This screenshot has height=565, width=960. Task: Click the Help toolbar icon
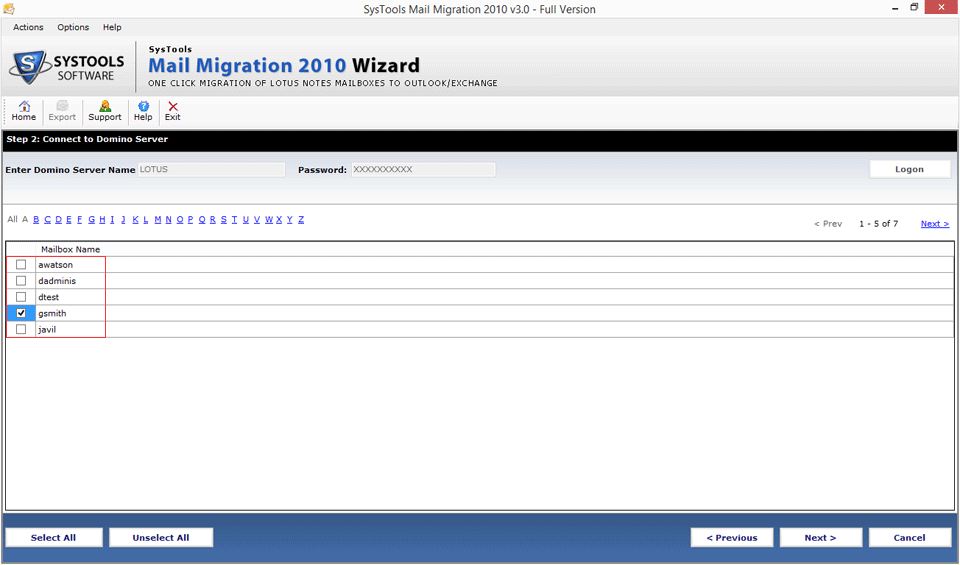coord(143,111)
